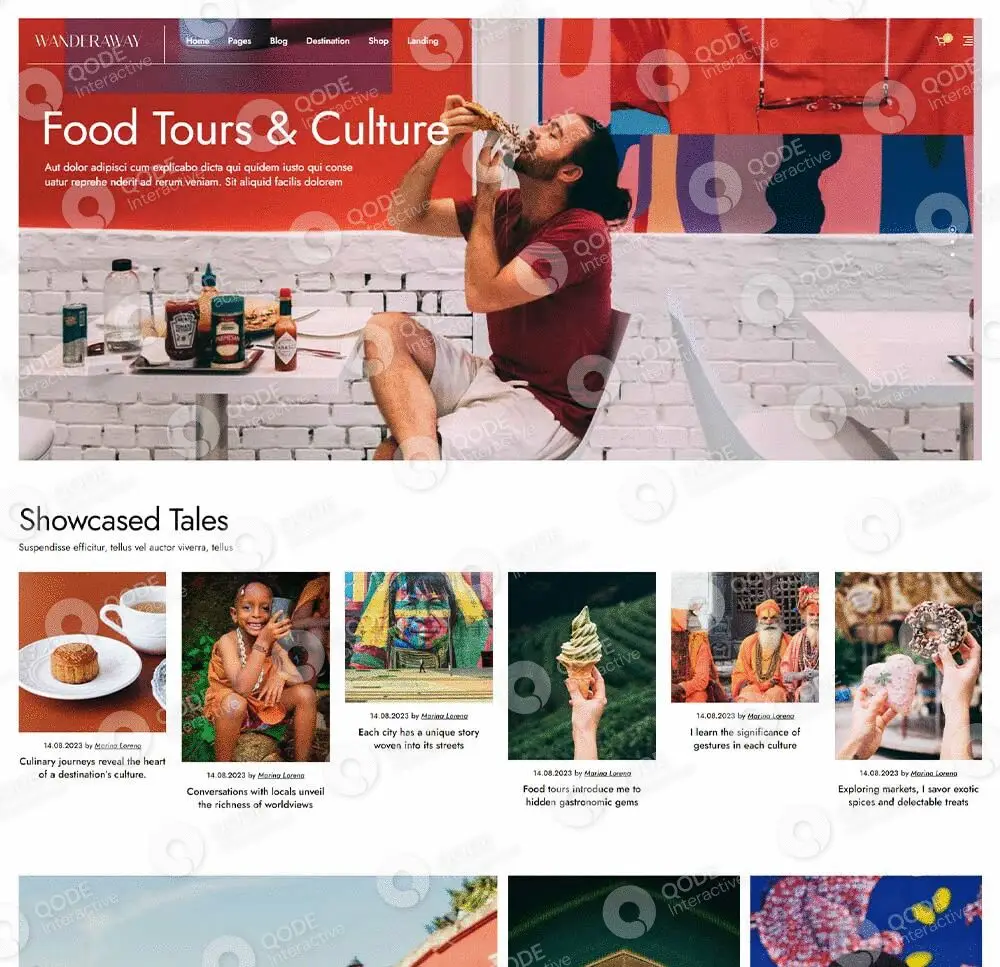Open the Shop menu item

(378, 41)
